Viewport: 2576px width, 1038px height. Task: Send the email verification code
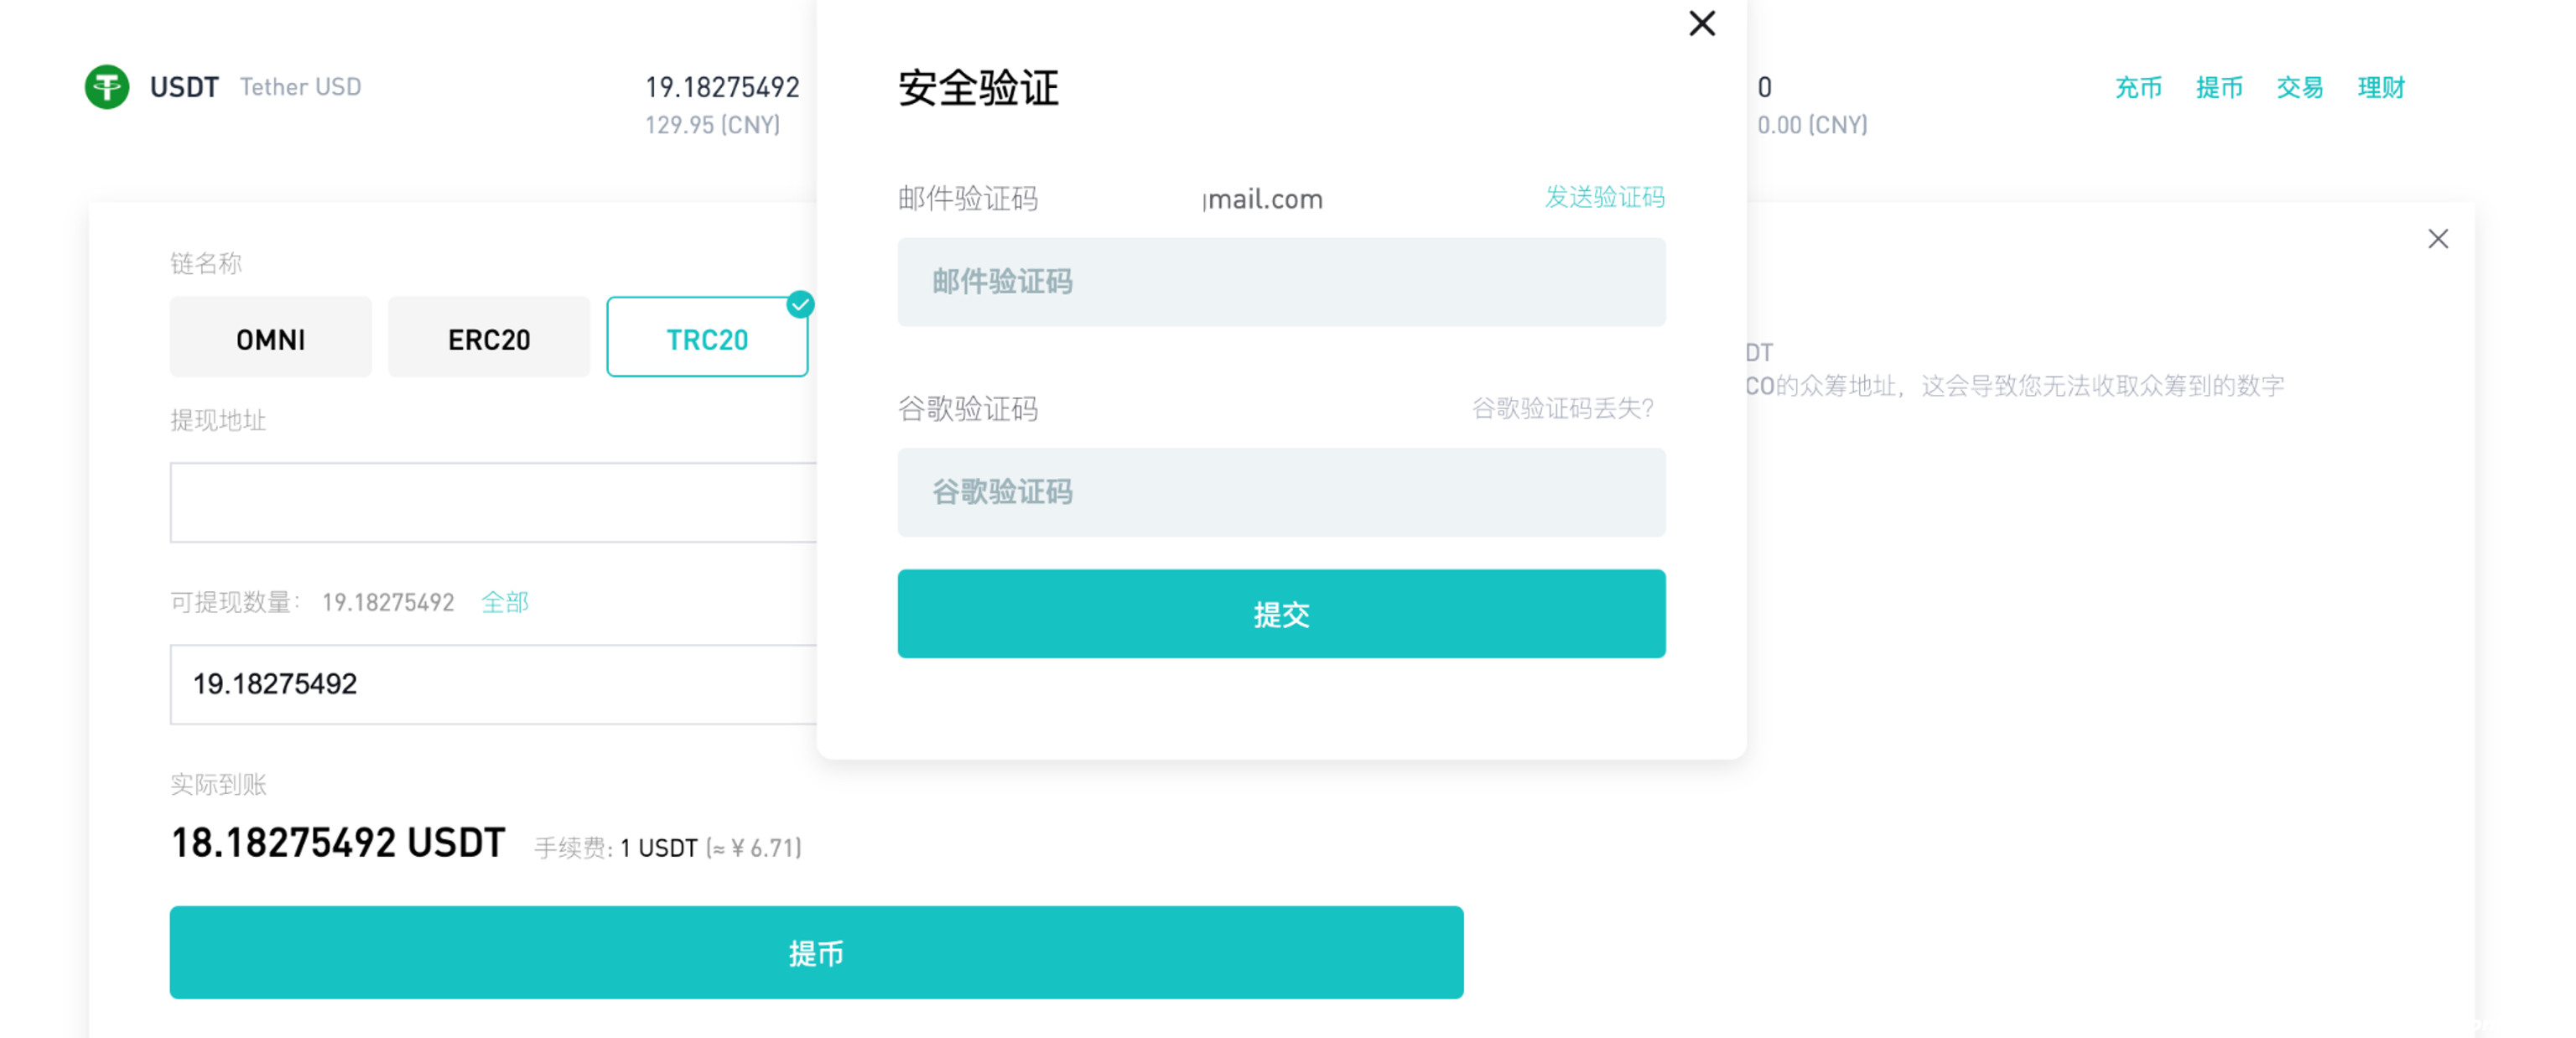(1603, 197)
